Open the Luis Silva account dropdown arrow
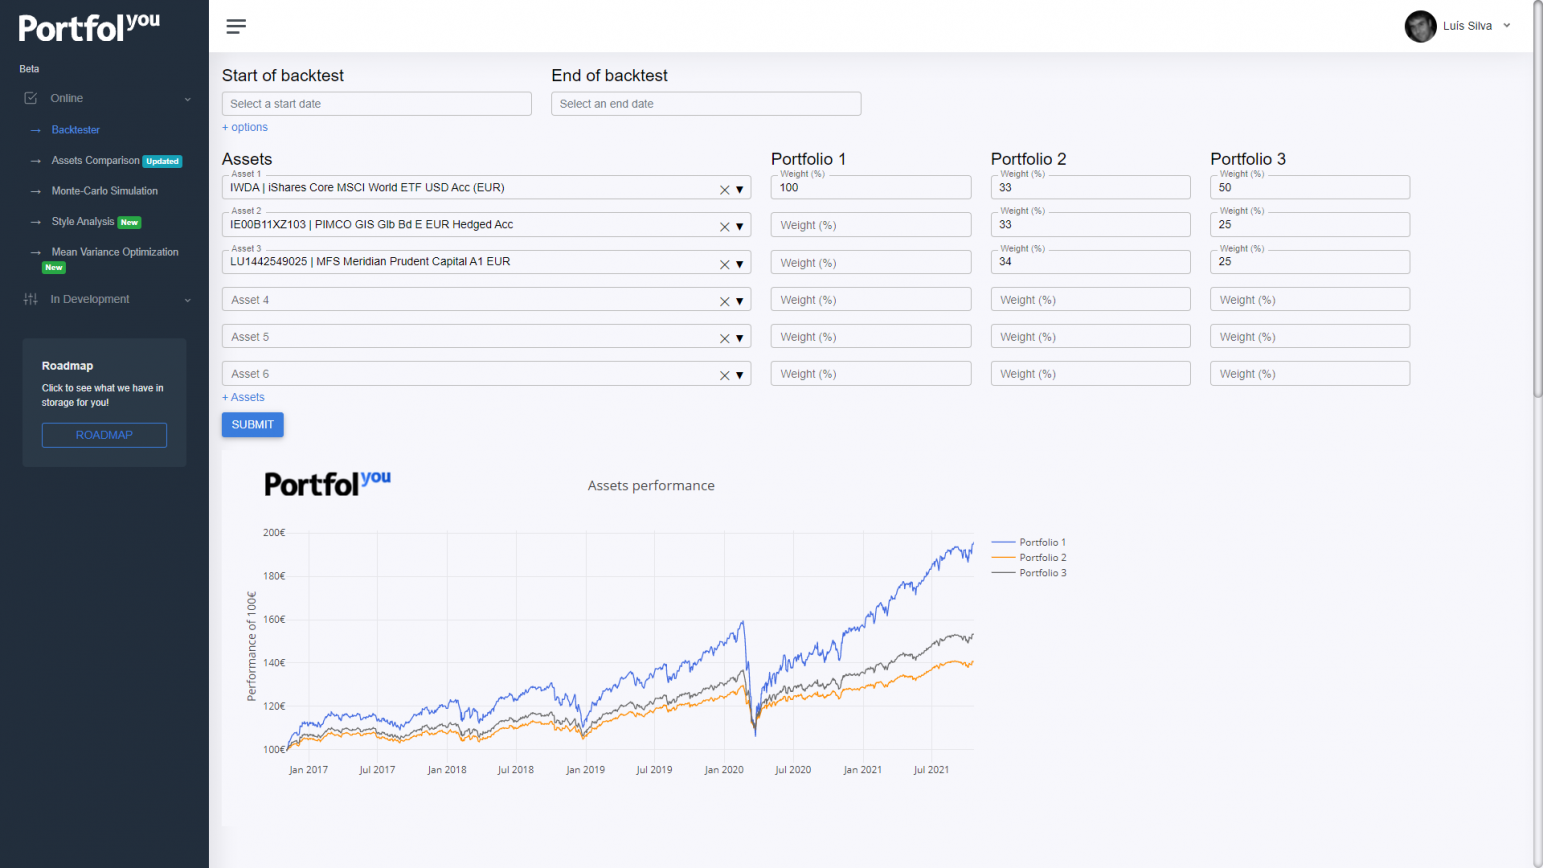The width and height of the screenshot is (1543, 868). pos(1507,26)
